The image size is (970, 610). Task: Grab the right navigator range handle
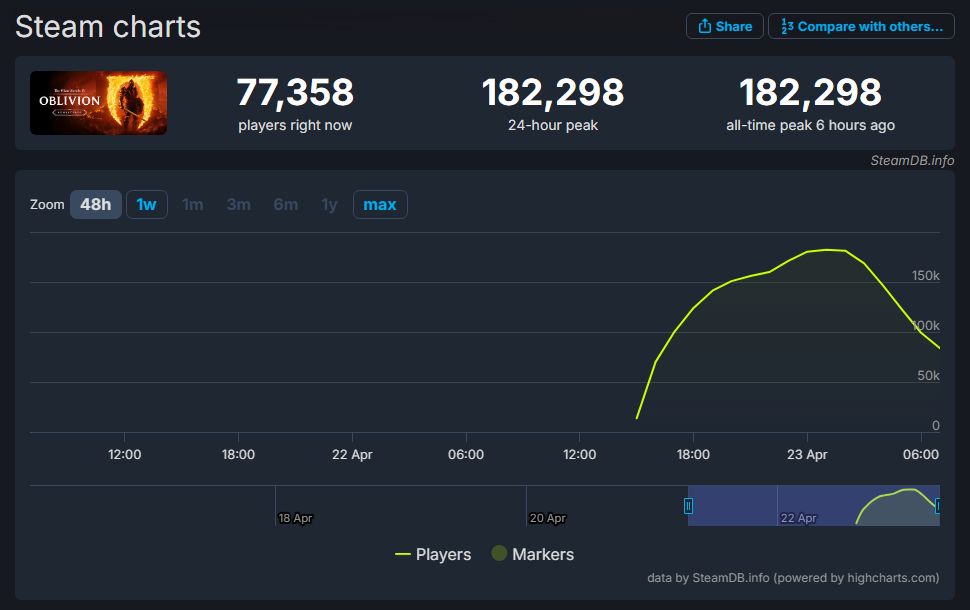point(938,506)
